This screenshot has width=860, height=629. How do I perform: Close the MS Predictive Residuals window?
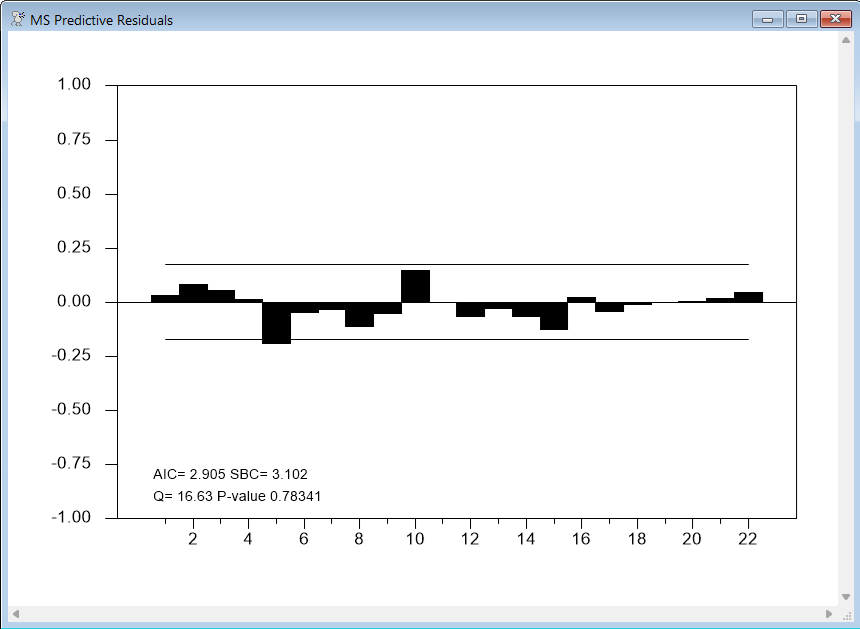pos(833,19)
